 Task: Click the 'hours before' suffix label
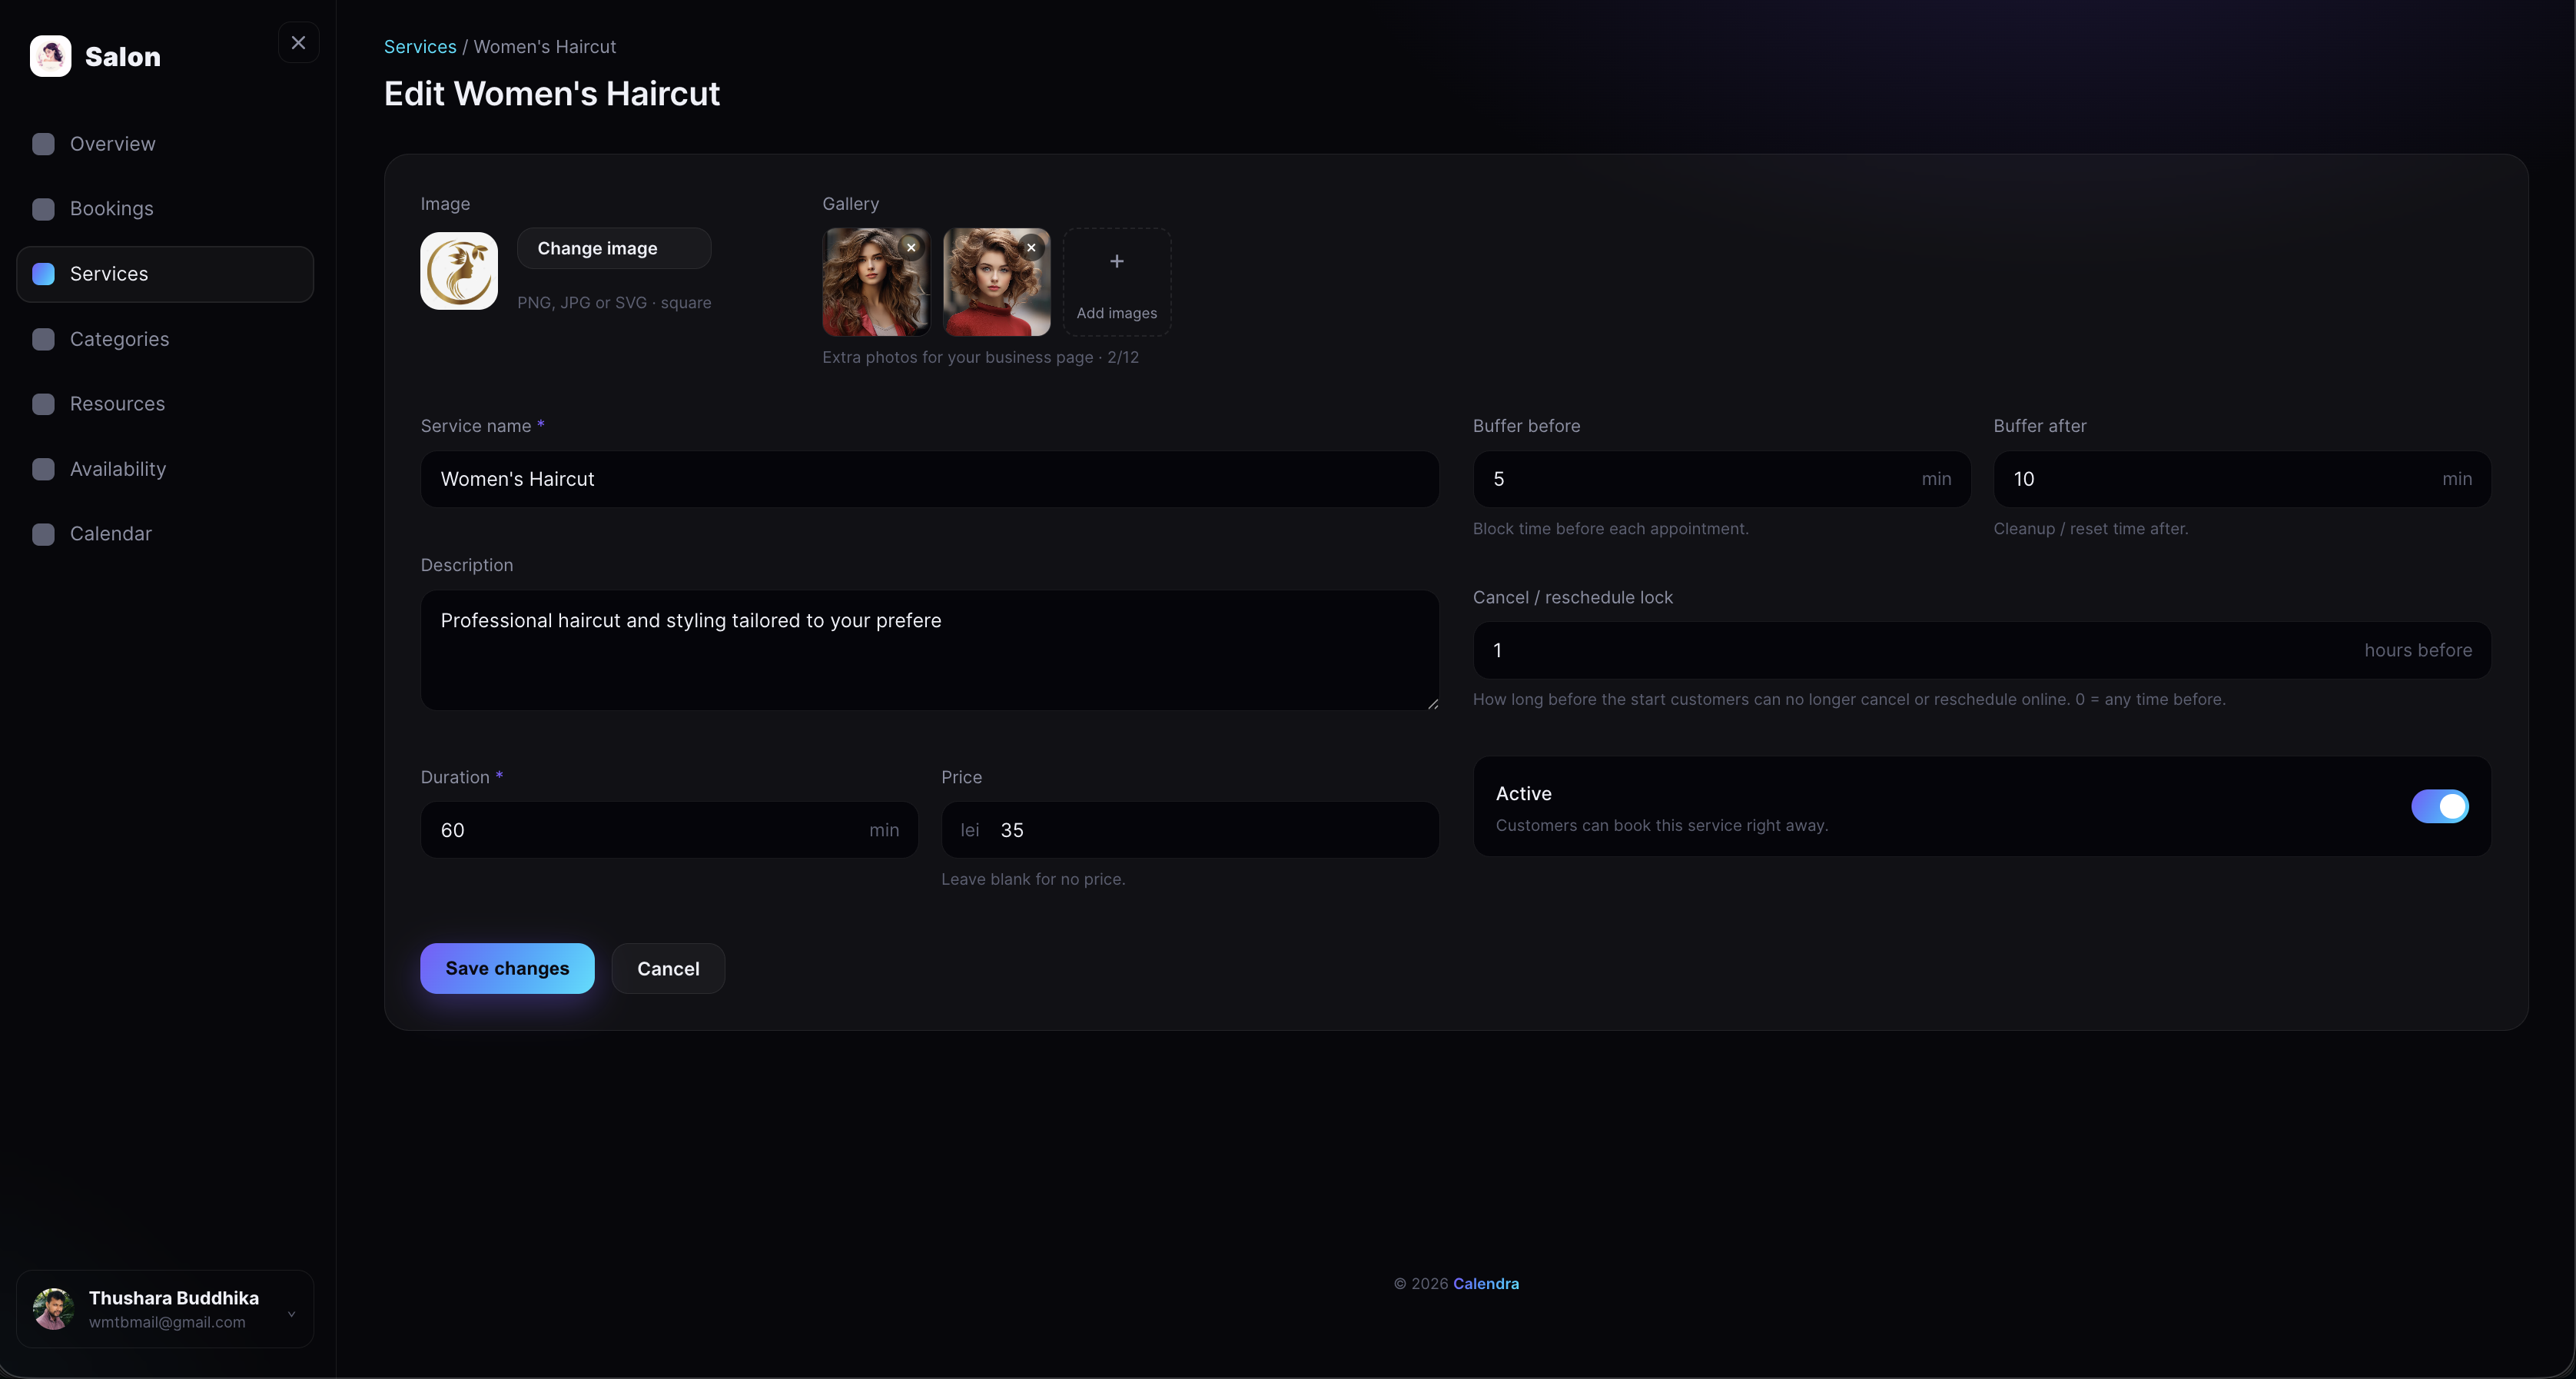pyautogui.click(x=2418, y=650)
